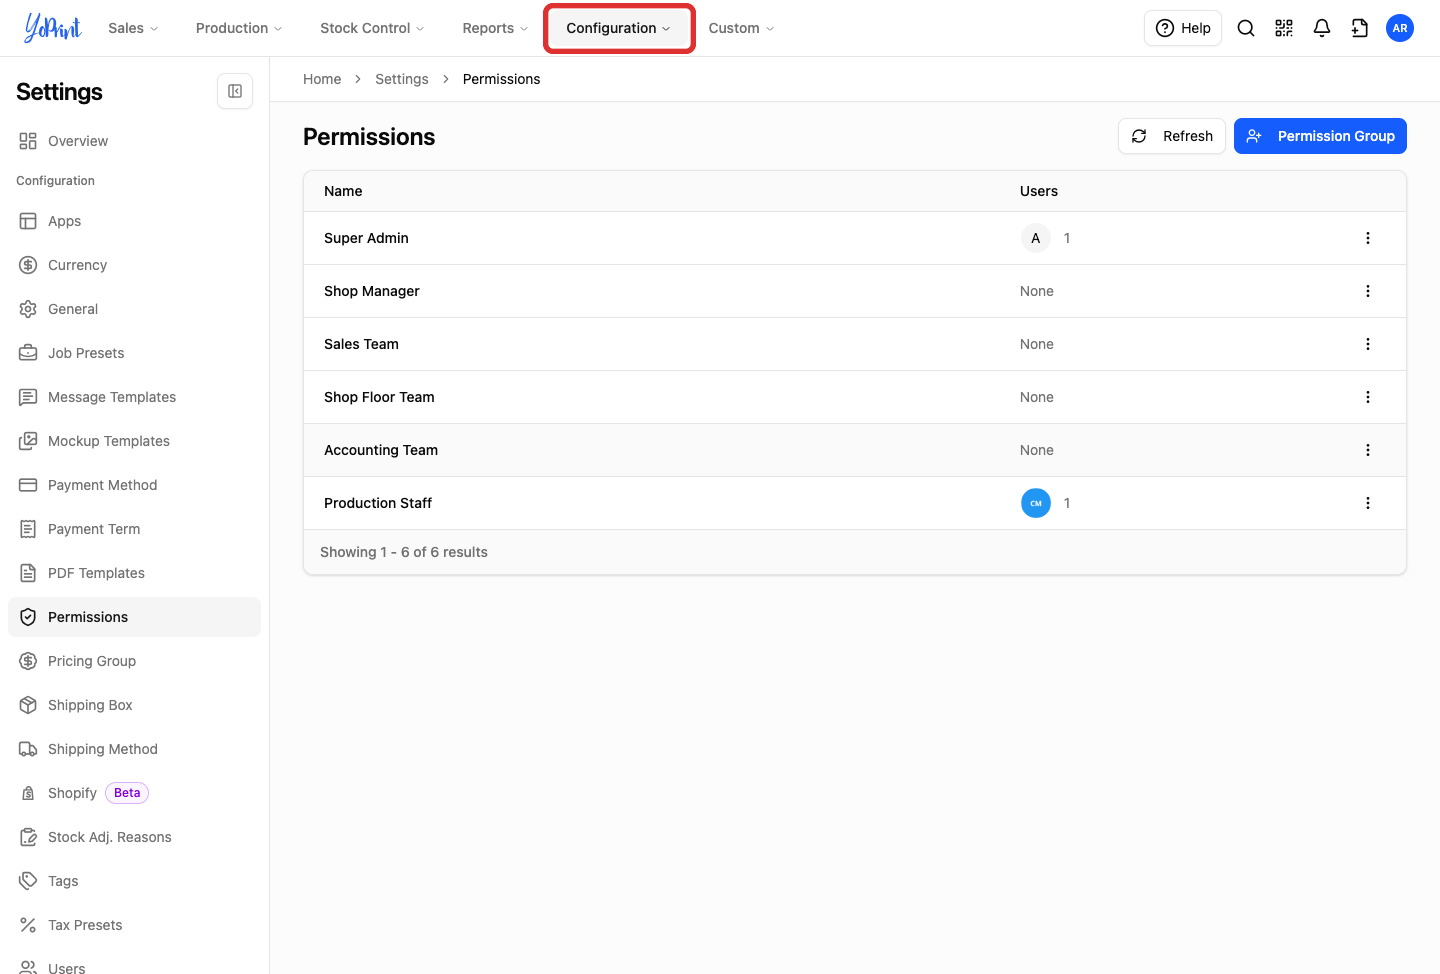1440x974 pixels.
Task: Click the Payment Method card icon
Action: 28,485
